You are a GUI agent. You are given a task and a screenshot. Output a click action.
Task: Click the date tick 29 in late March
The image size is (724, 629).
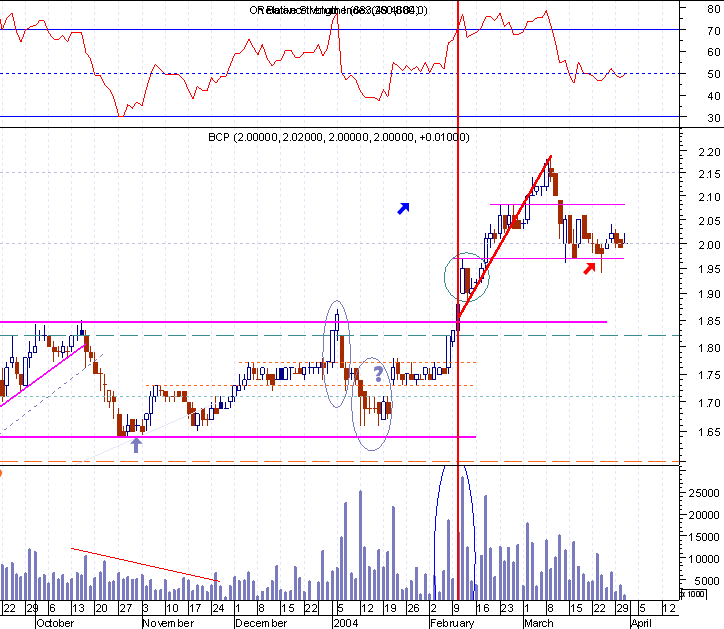[x=623, y=608]
